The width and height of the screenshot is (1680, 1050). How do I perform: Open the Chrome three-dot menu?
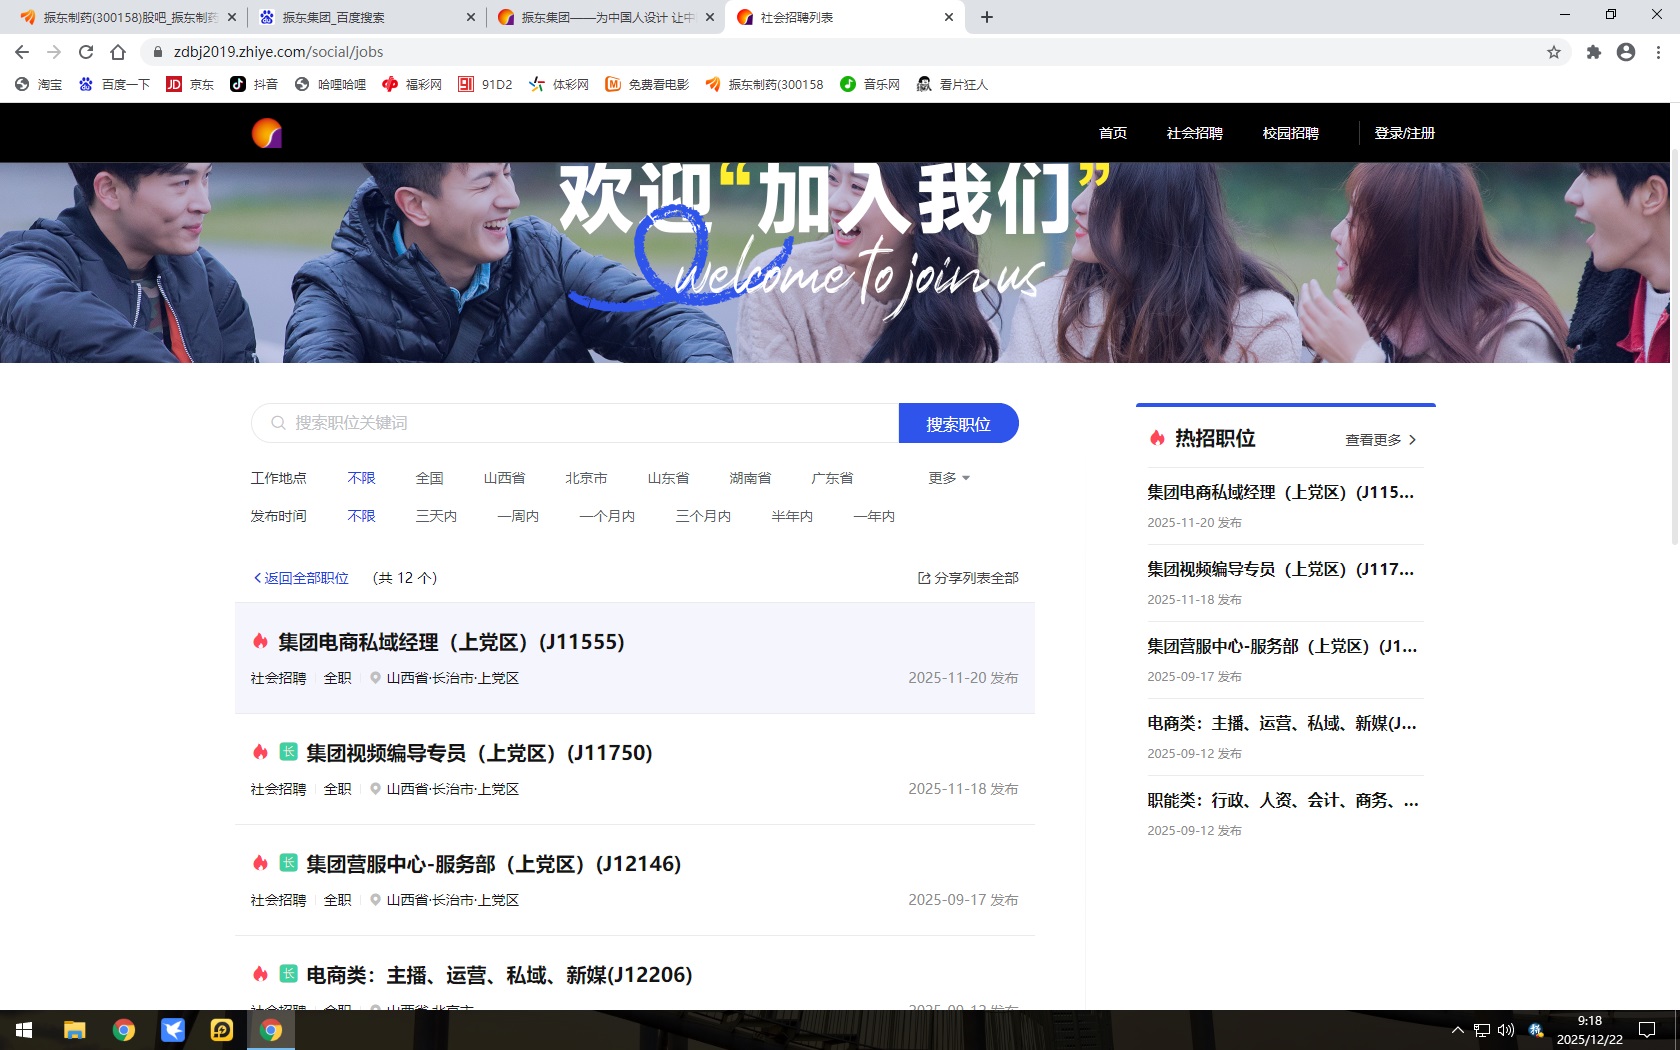(1658, 52)
